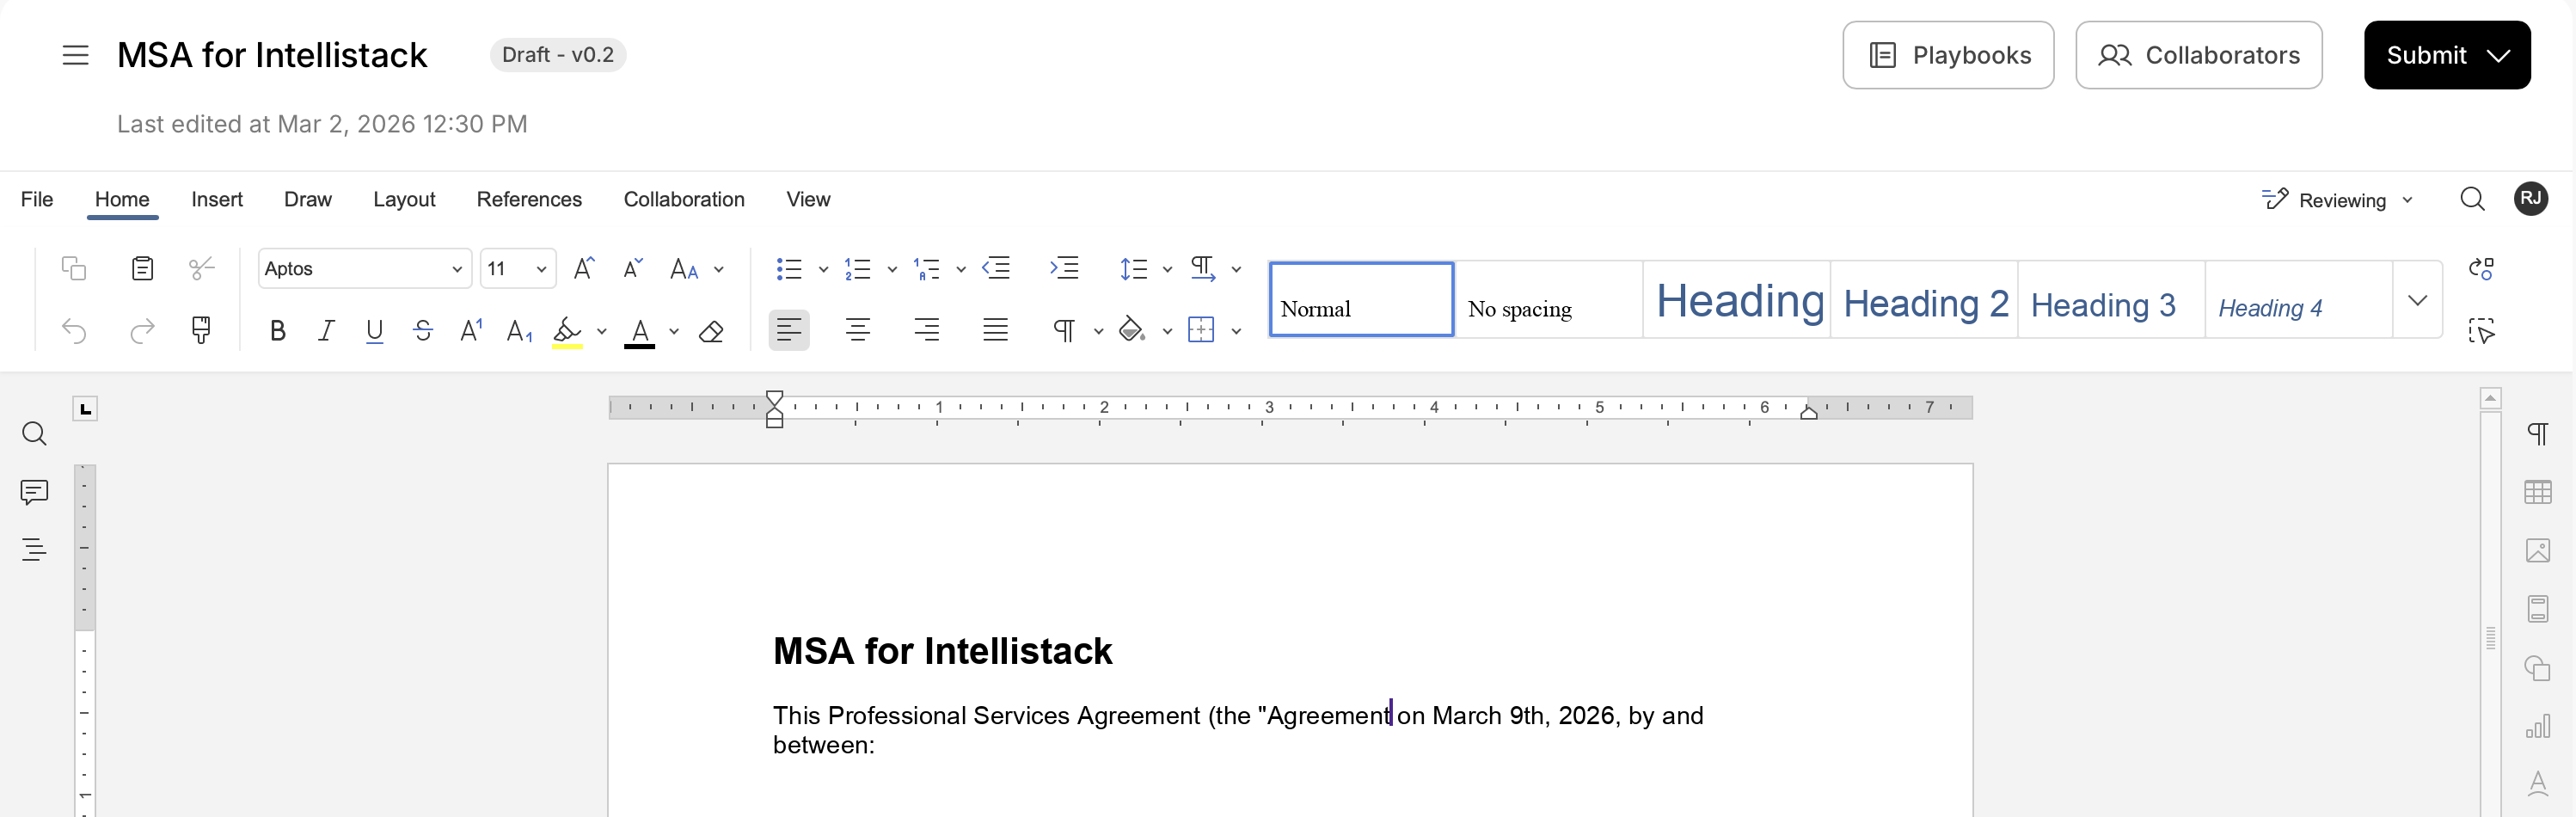Apply the Heading 2 style
Viewport: 2576px width, 817px height.
[1924, 302]
